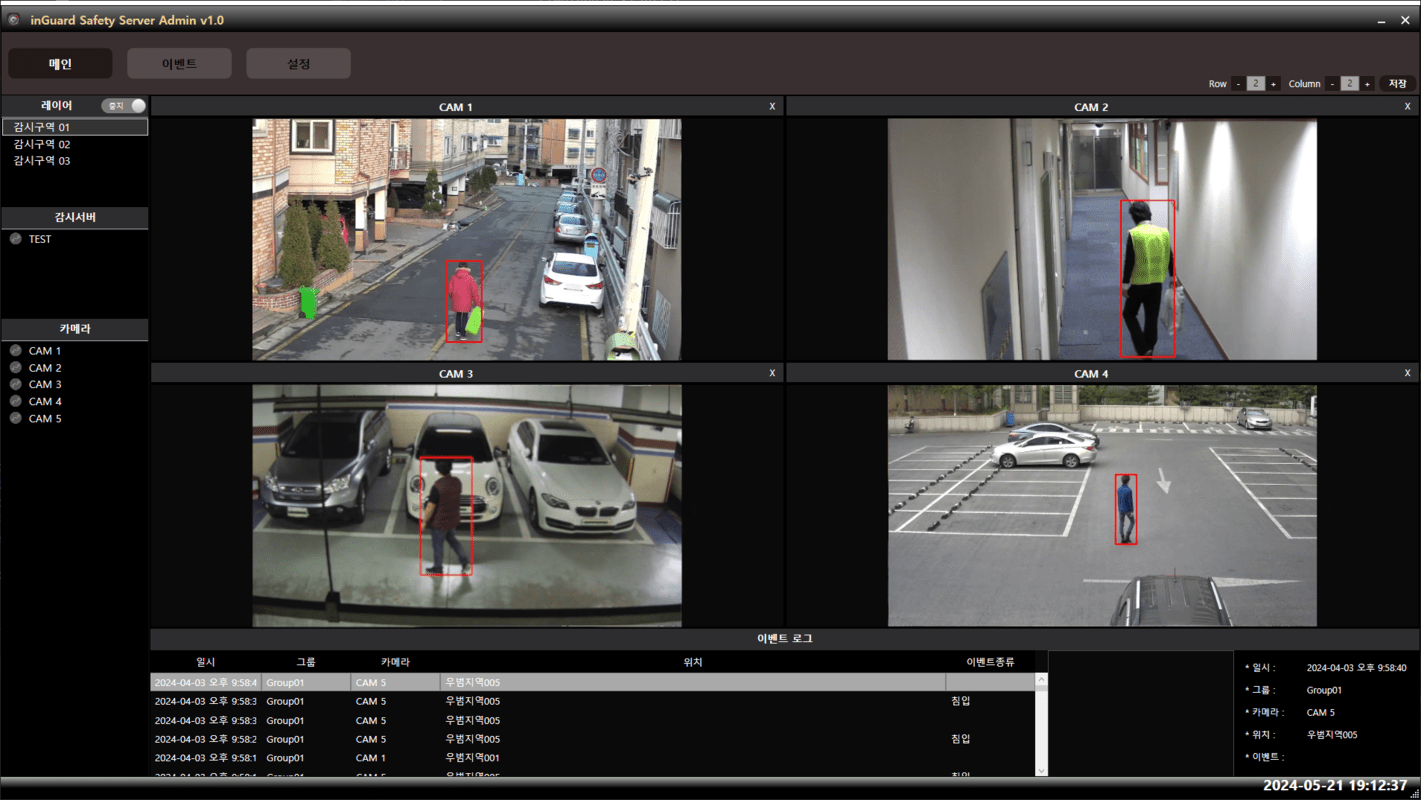The image size is (1421, 800).
Task: Click the status icon beside CAM 3 in camera list
Action: tap(15, 384)
